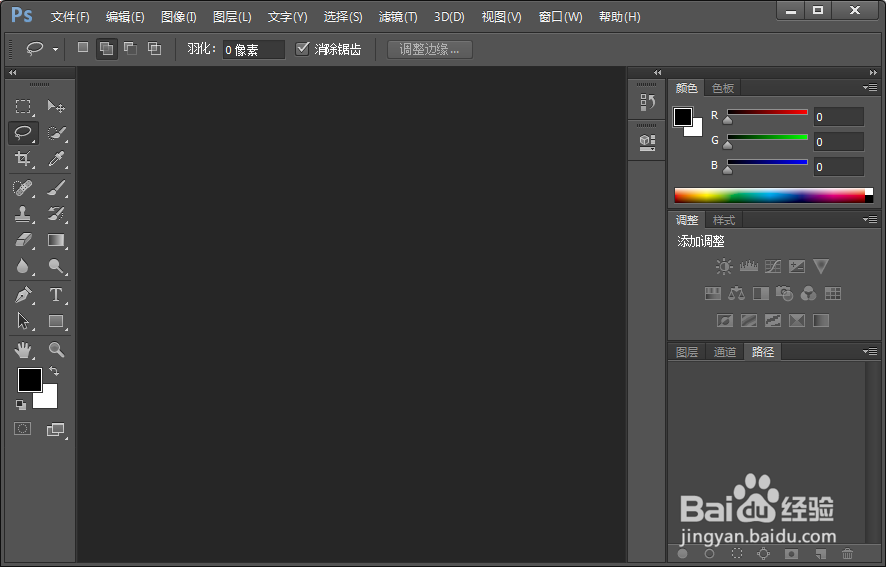This screenshot has height=567, width=886.
Task: Open the 窗口(W) menu
Action: click(x=560, y=17)
